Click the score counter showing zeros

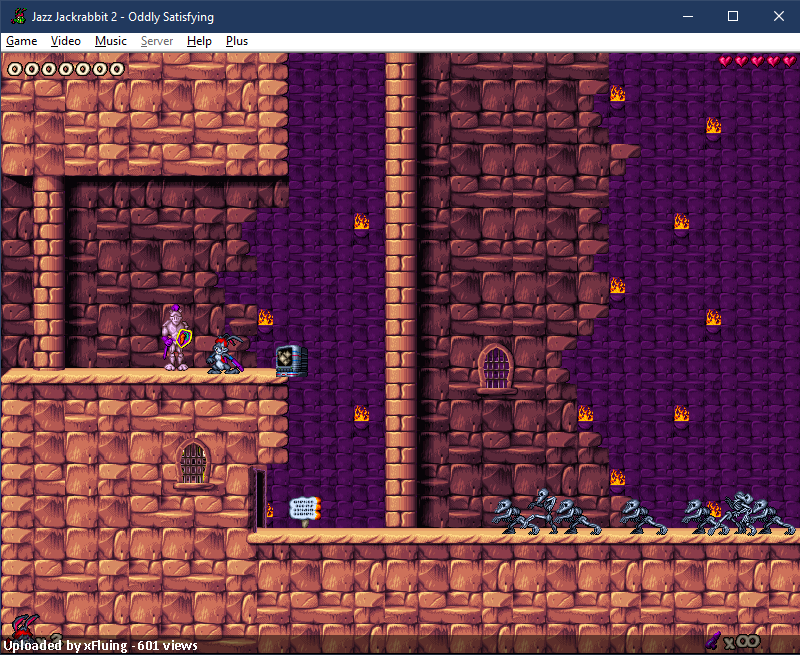(x=65, y=69)
